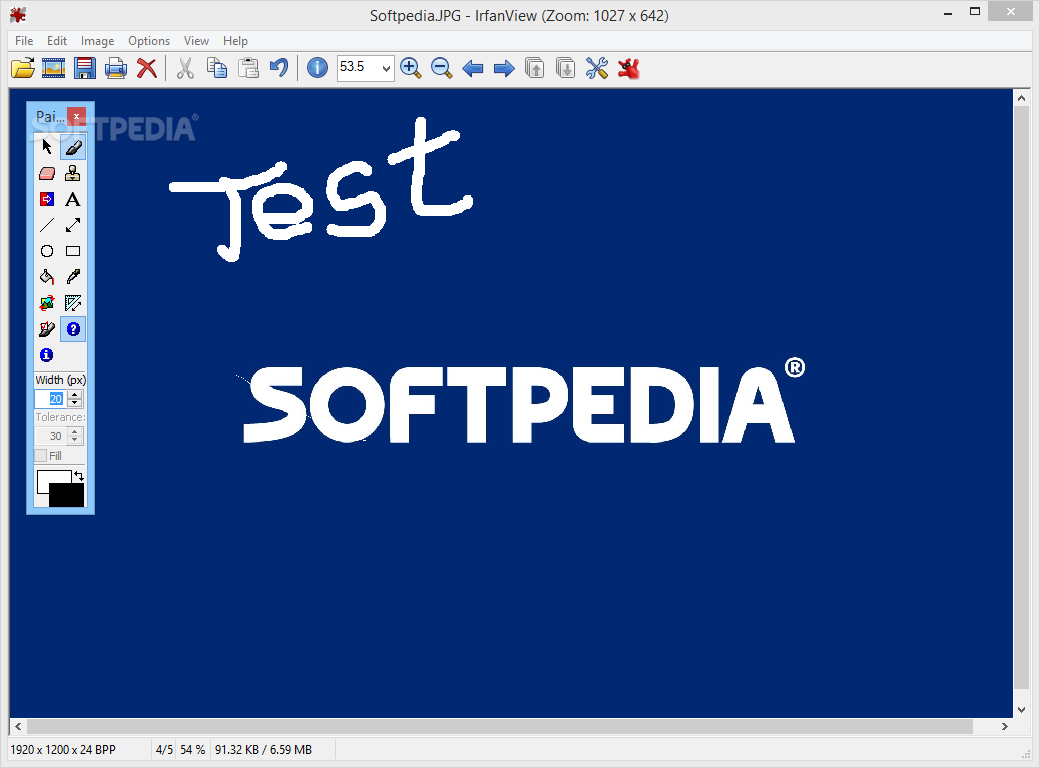Open the Edit menu

tap(56, 40)
